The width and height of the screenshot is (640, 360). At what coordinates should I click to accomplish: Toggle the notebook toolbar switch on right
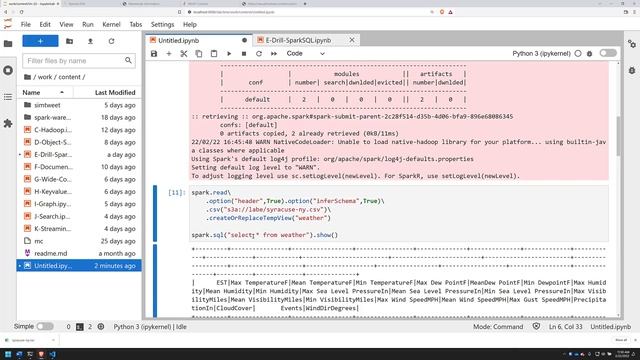608,53
